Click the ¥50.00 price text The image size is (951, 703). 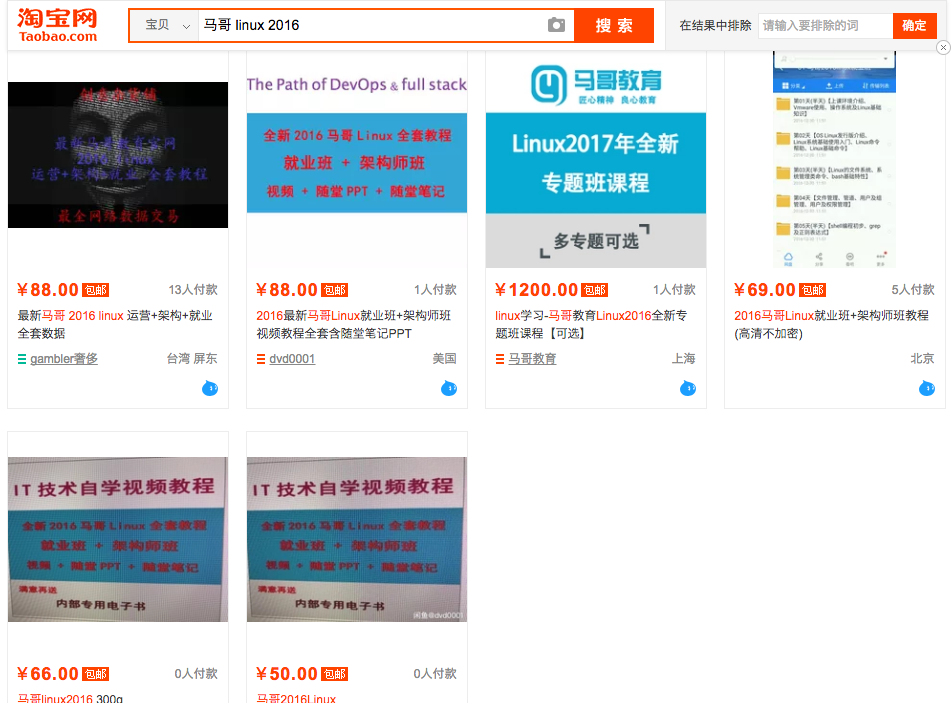[x=287, y=674]
